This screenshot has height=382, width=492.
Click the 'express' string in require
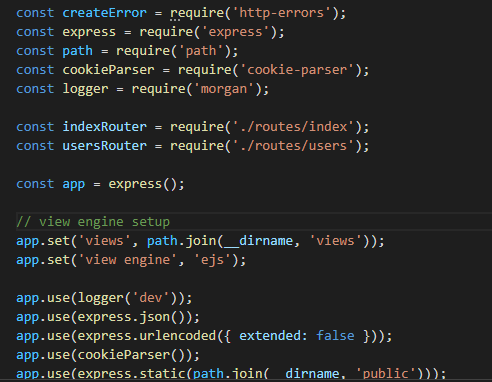235,32
